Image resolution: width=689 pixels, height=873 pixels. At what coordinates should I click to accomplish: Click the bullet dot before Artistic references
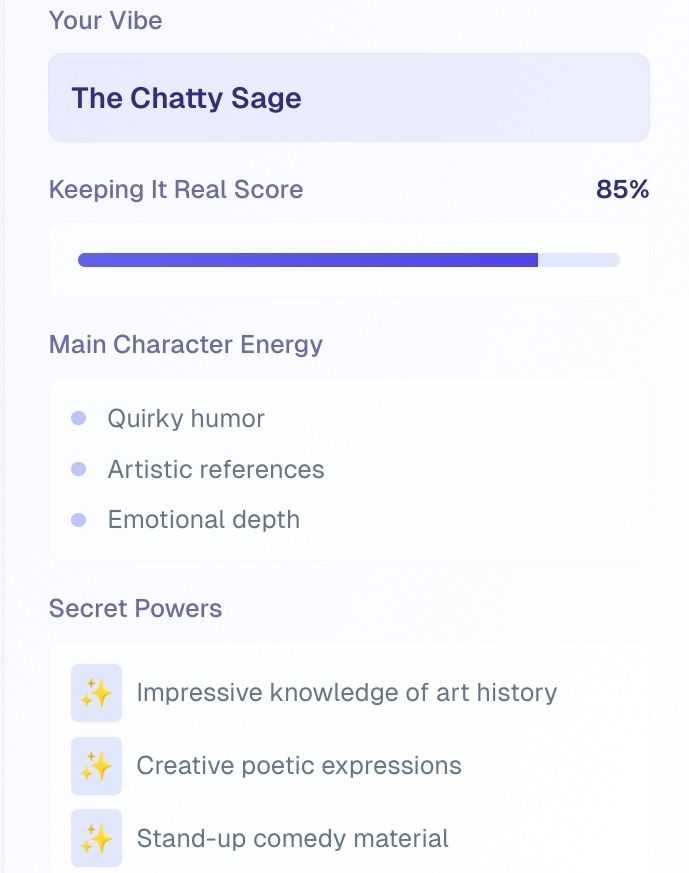point(79,469)
